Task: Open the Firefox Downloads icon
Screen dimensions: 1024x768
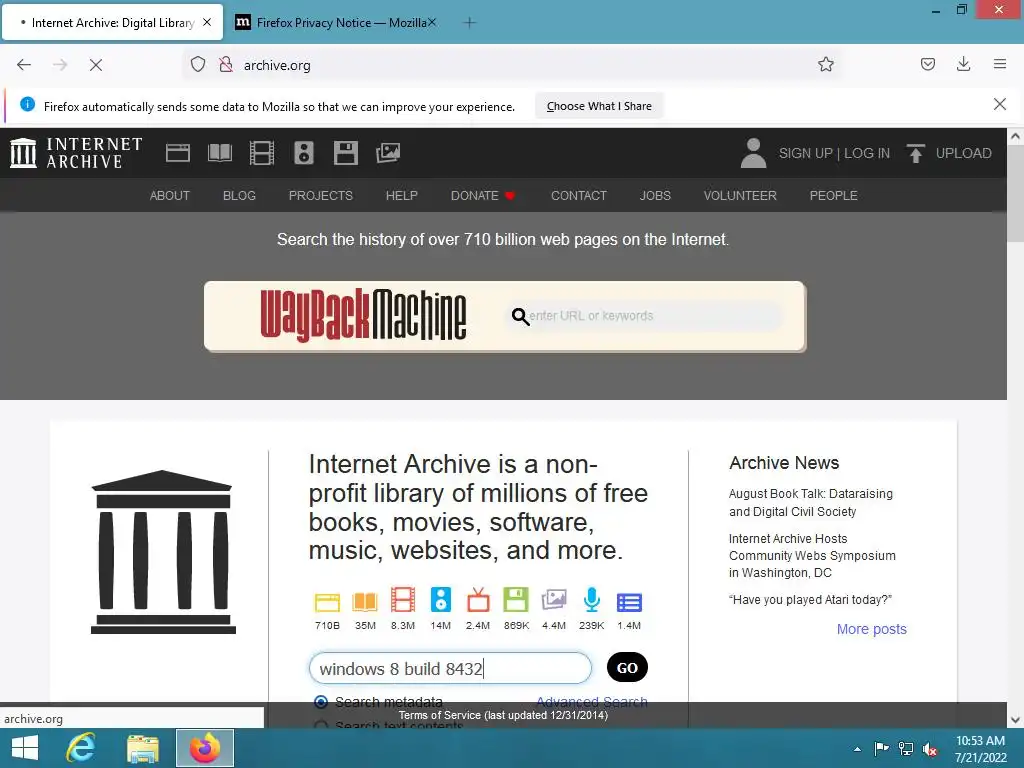Action: click(963, 64)
